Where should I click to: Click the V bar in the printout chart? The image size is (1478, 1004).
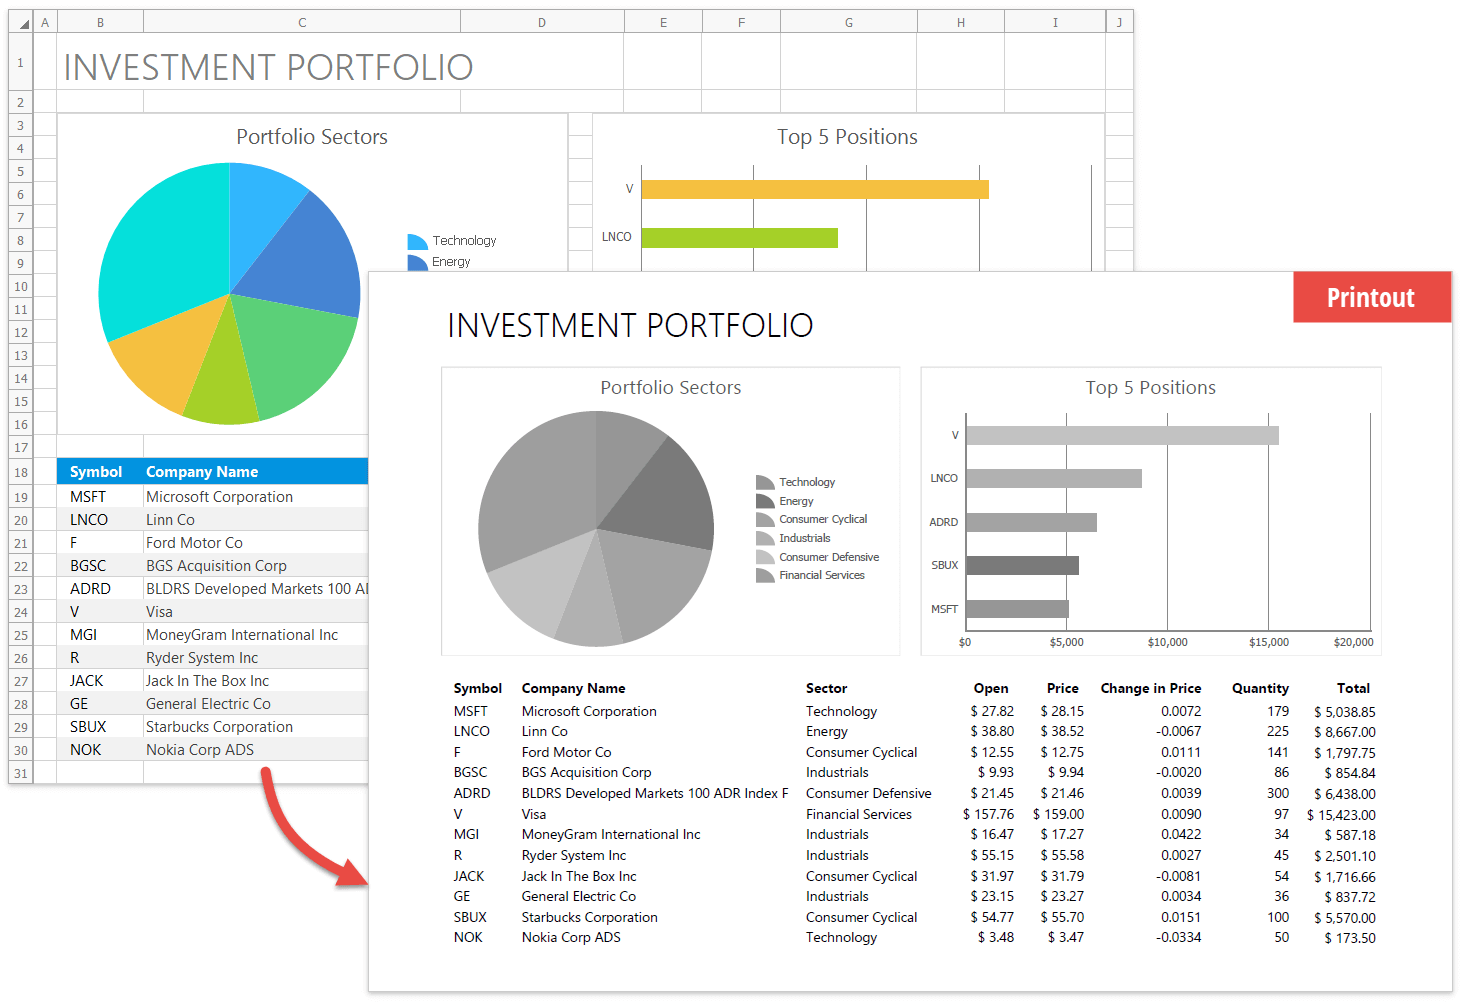[1122, 435]
